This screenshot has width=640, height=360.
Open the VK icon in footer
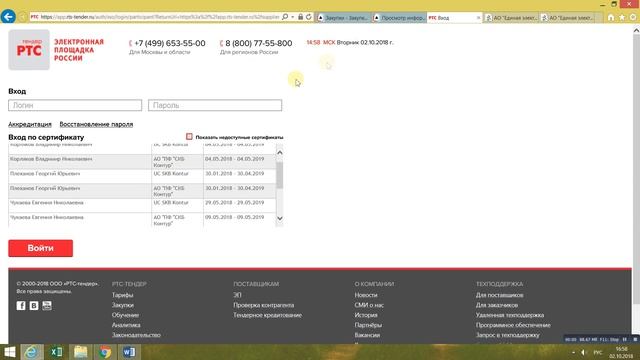coord(34,305)
